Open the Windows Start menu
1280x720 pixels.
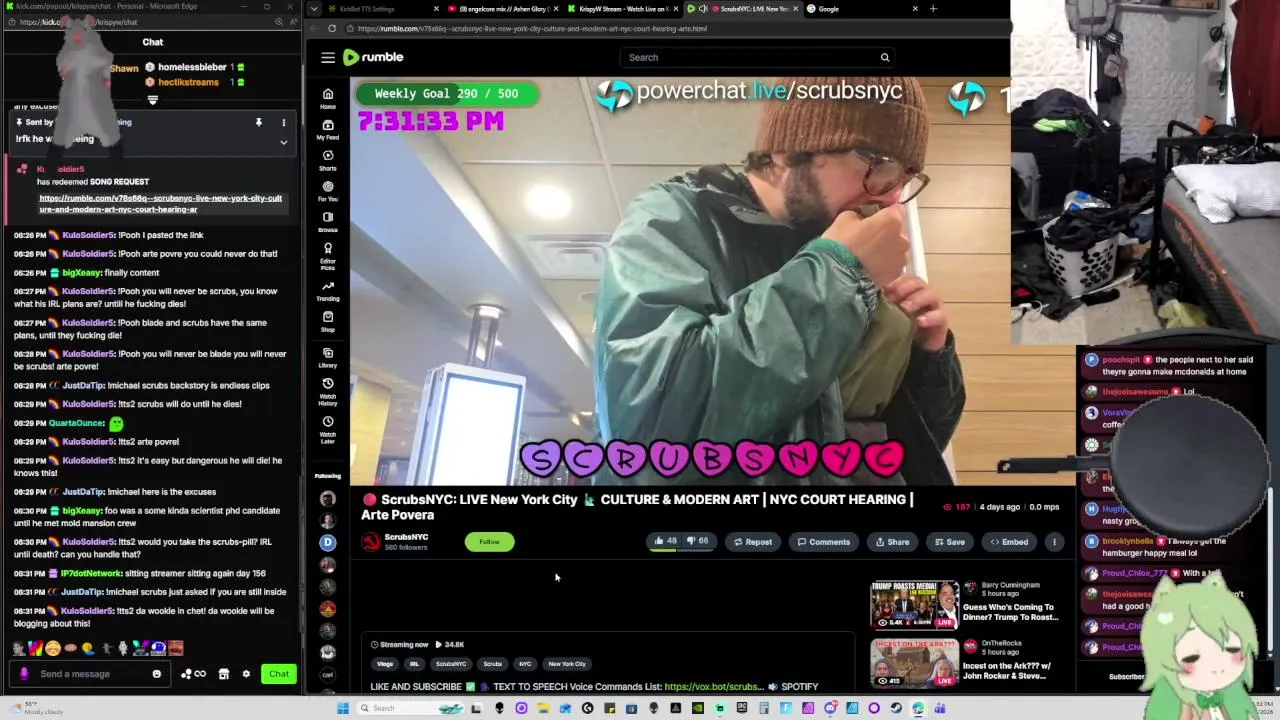[x=343, y=708]
